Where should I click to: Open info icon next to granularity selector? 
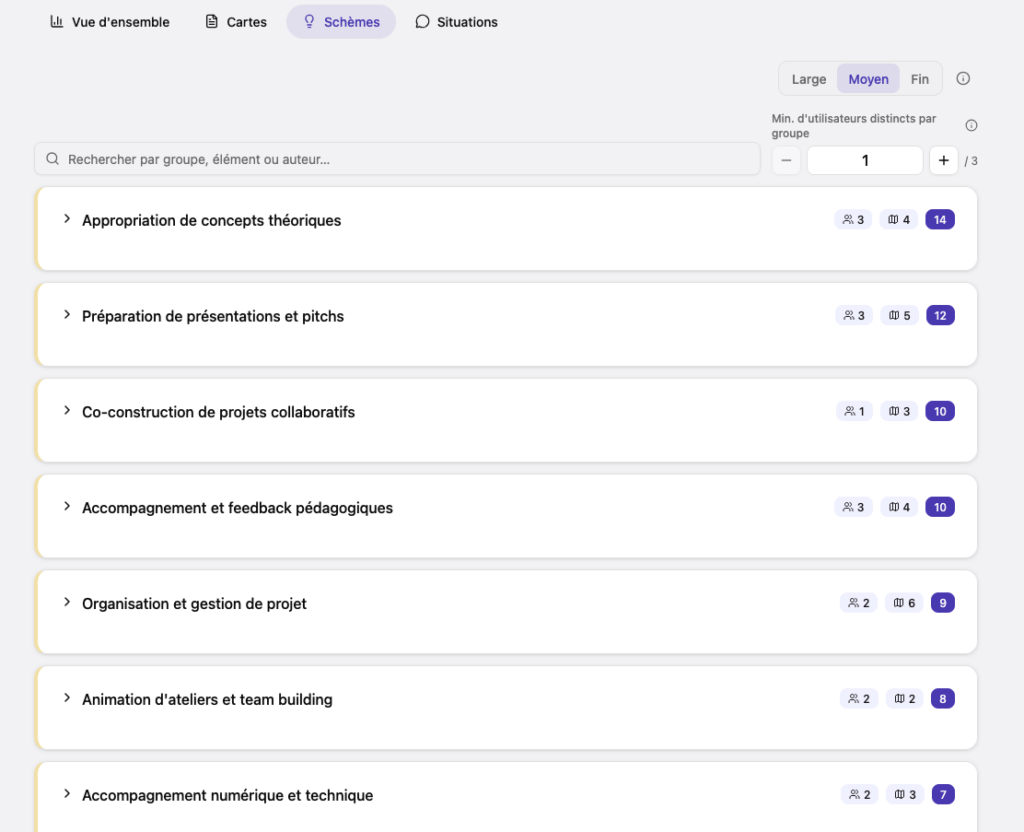[963, 78]
